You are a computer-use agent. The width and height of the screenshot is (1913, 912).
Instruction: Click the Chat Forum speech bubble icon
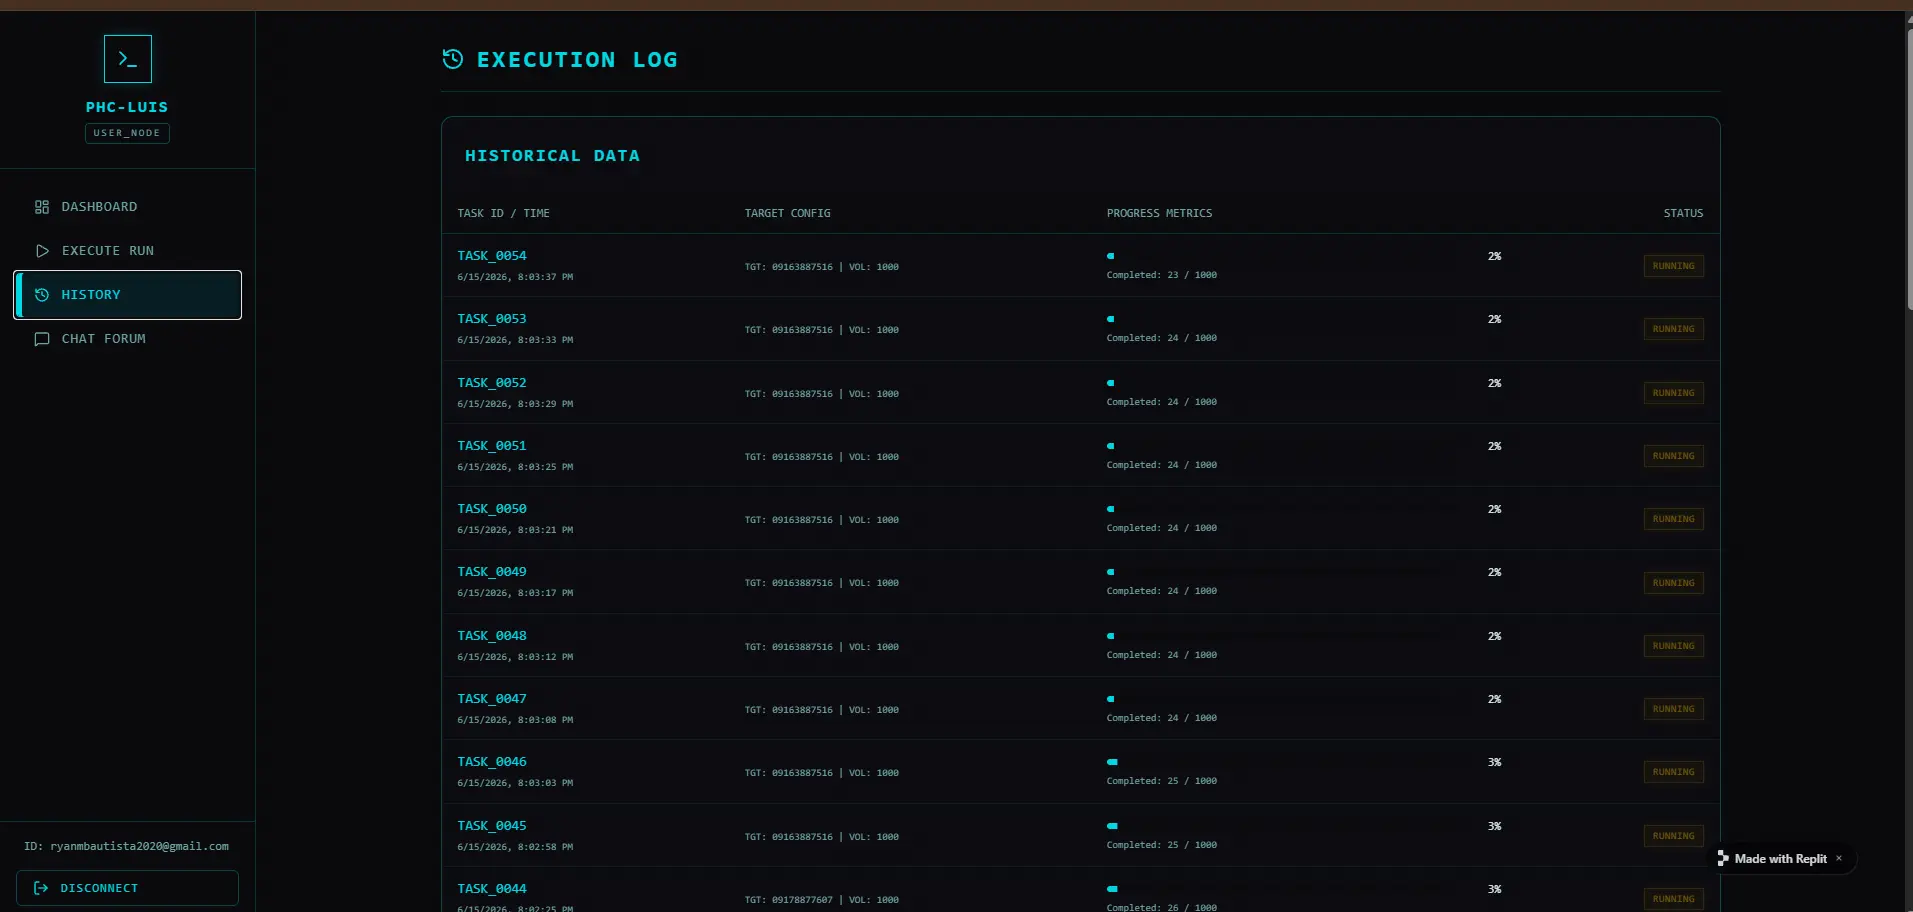tap(42, 339)
